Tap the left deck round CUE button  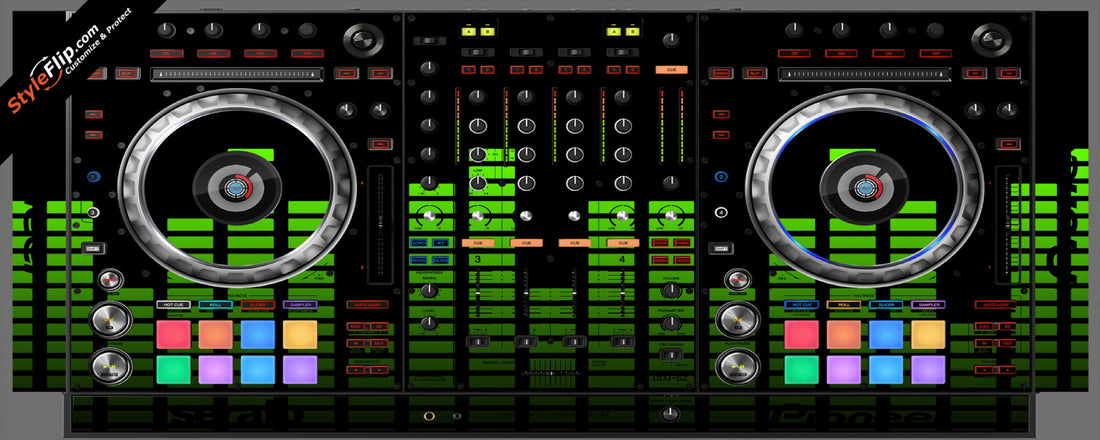110,319
